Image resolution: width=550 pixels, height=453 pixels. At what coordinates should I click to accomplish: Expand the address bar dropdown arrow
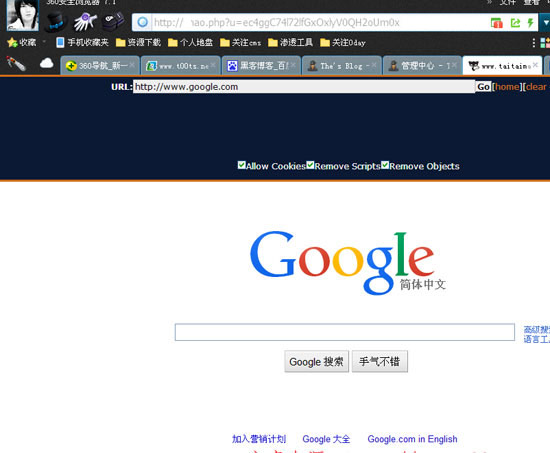pyautogui.click(x=545, y=22)
